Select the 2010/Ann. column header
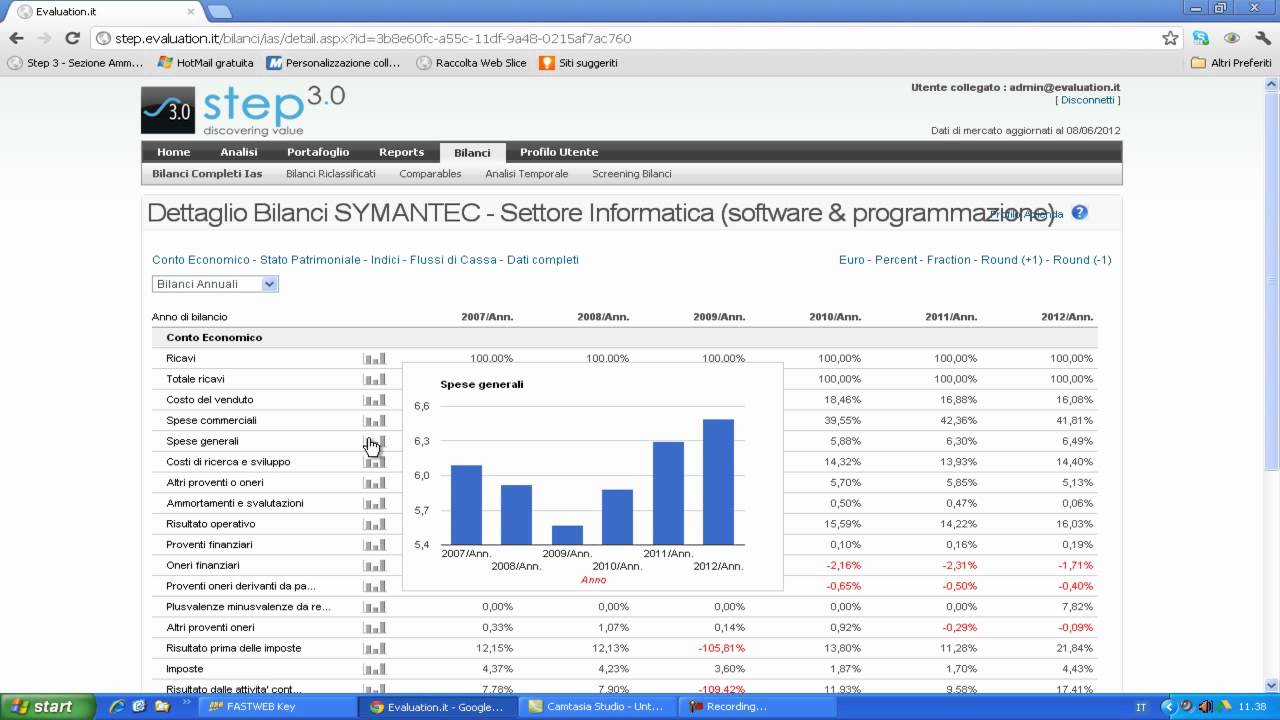This screenshot has width=1280, height=720. pos(835,317)
